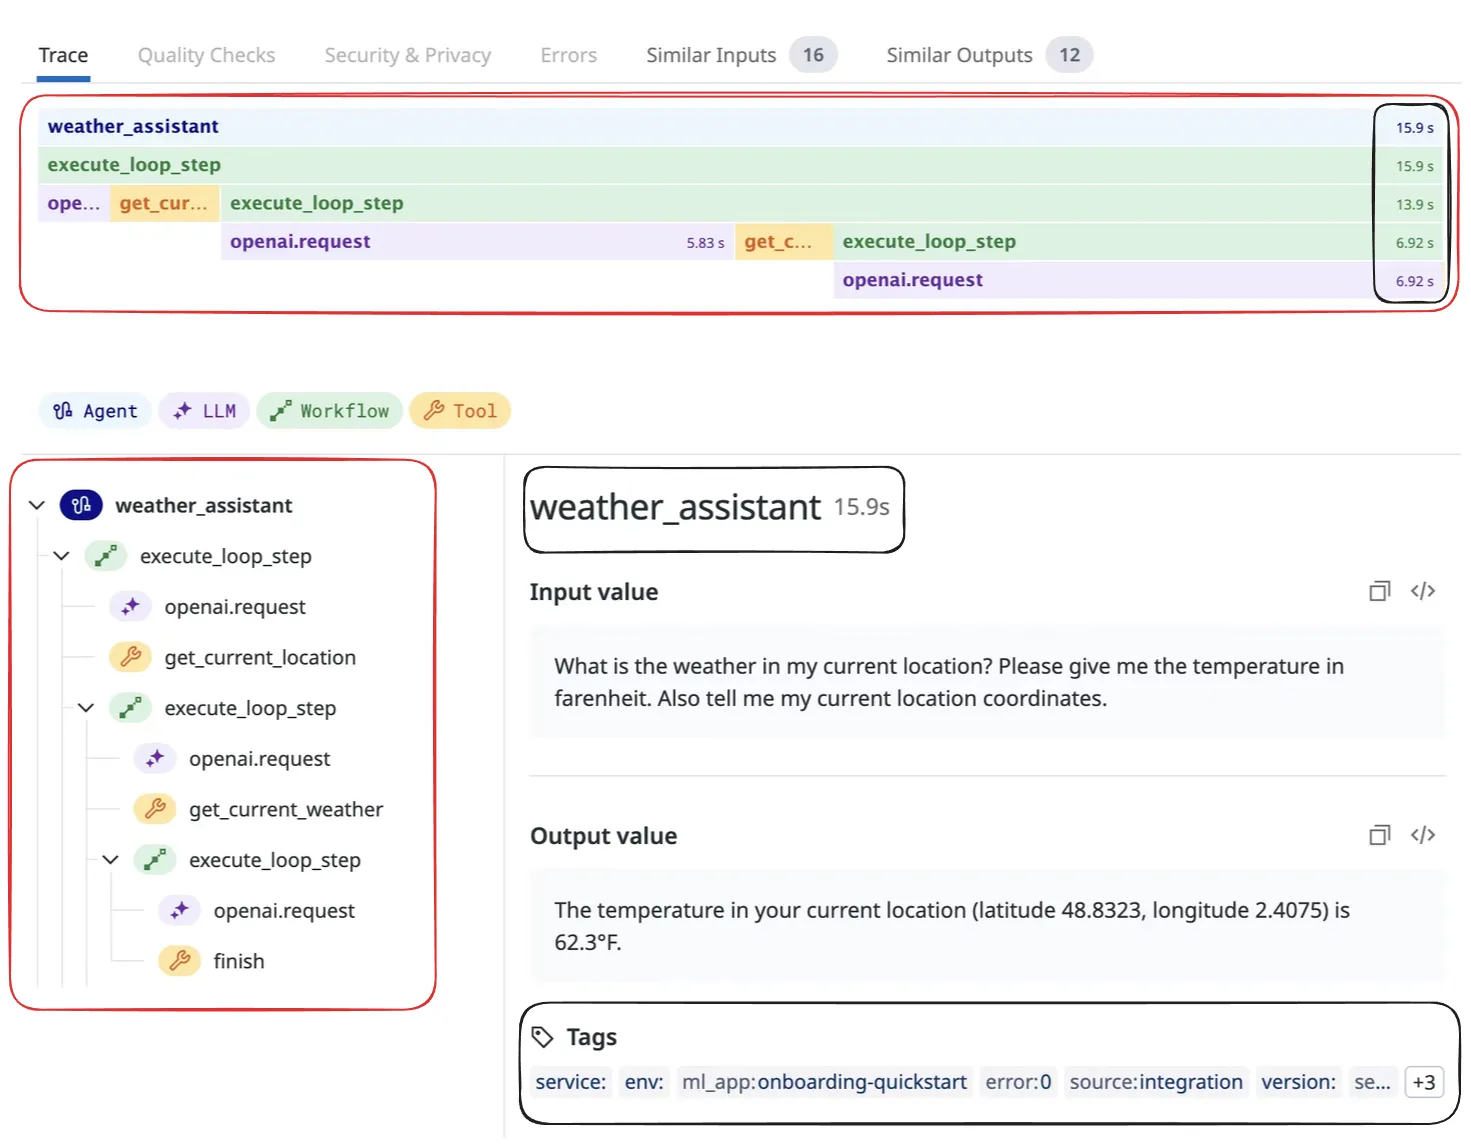Click the version: tag
This screenshot has height=1148, width=1471.
tap(1298, 1082)
